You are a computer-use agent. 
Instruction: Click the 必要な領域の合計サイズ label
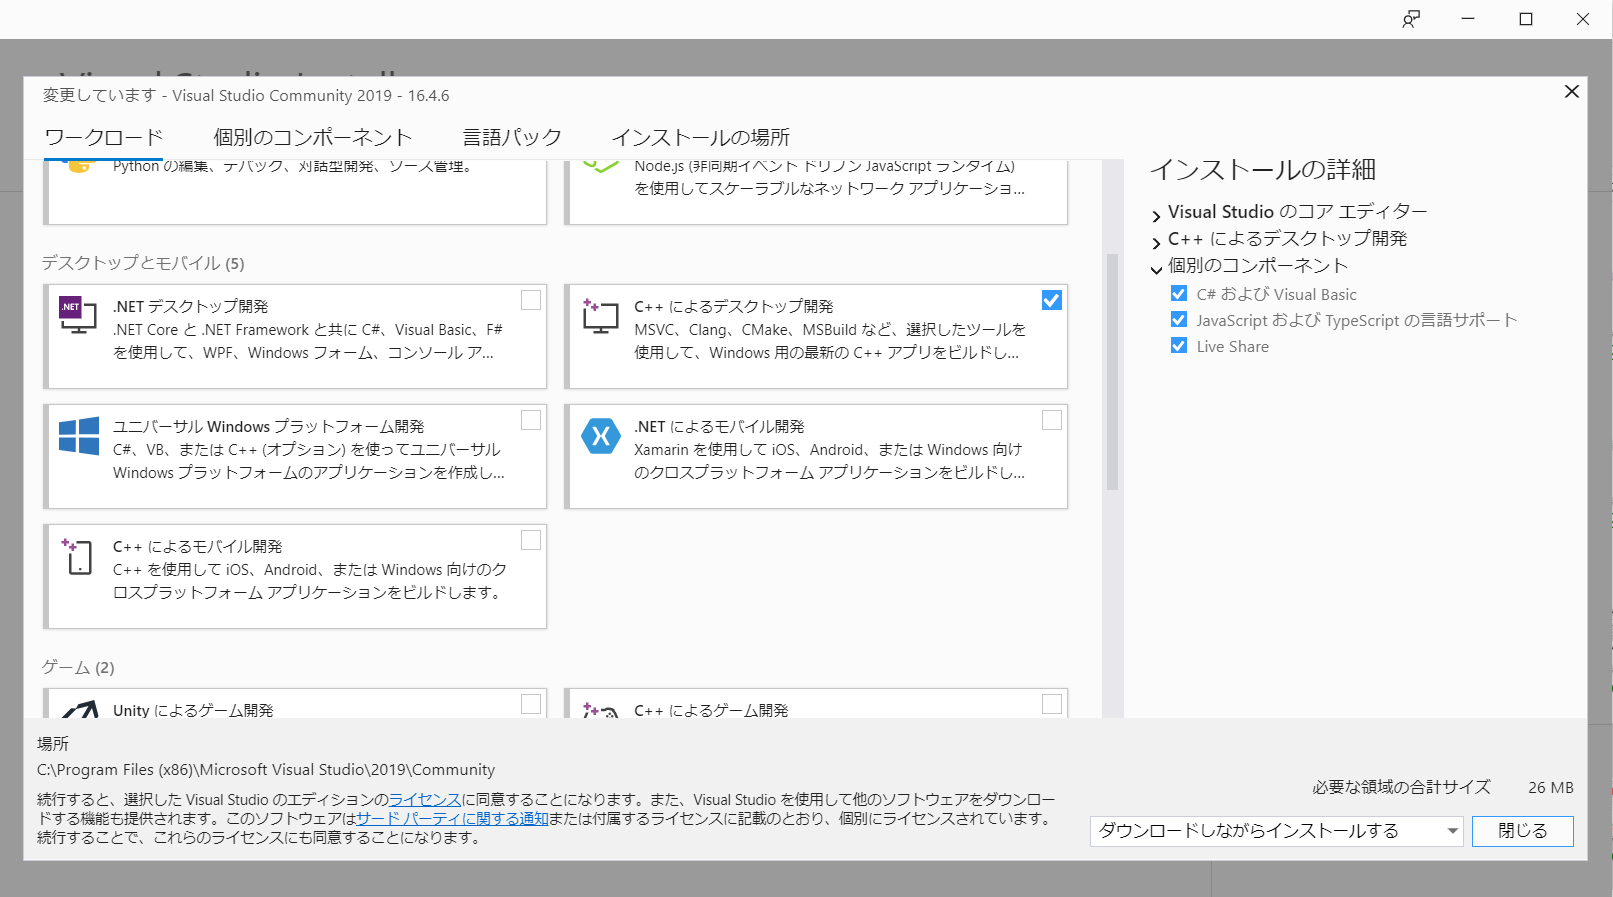[1402, 788]
